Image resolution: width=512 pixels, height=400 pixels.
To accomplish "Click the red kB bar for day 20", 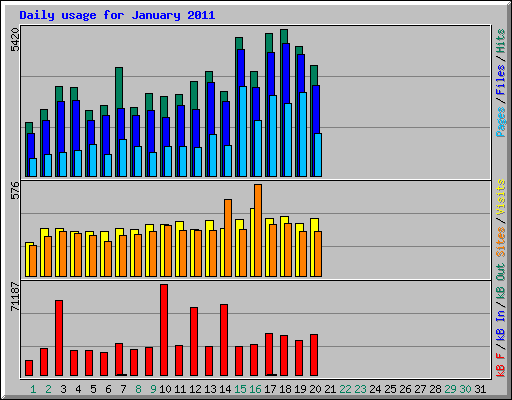I will click(314, 355).
